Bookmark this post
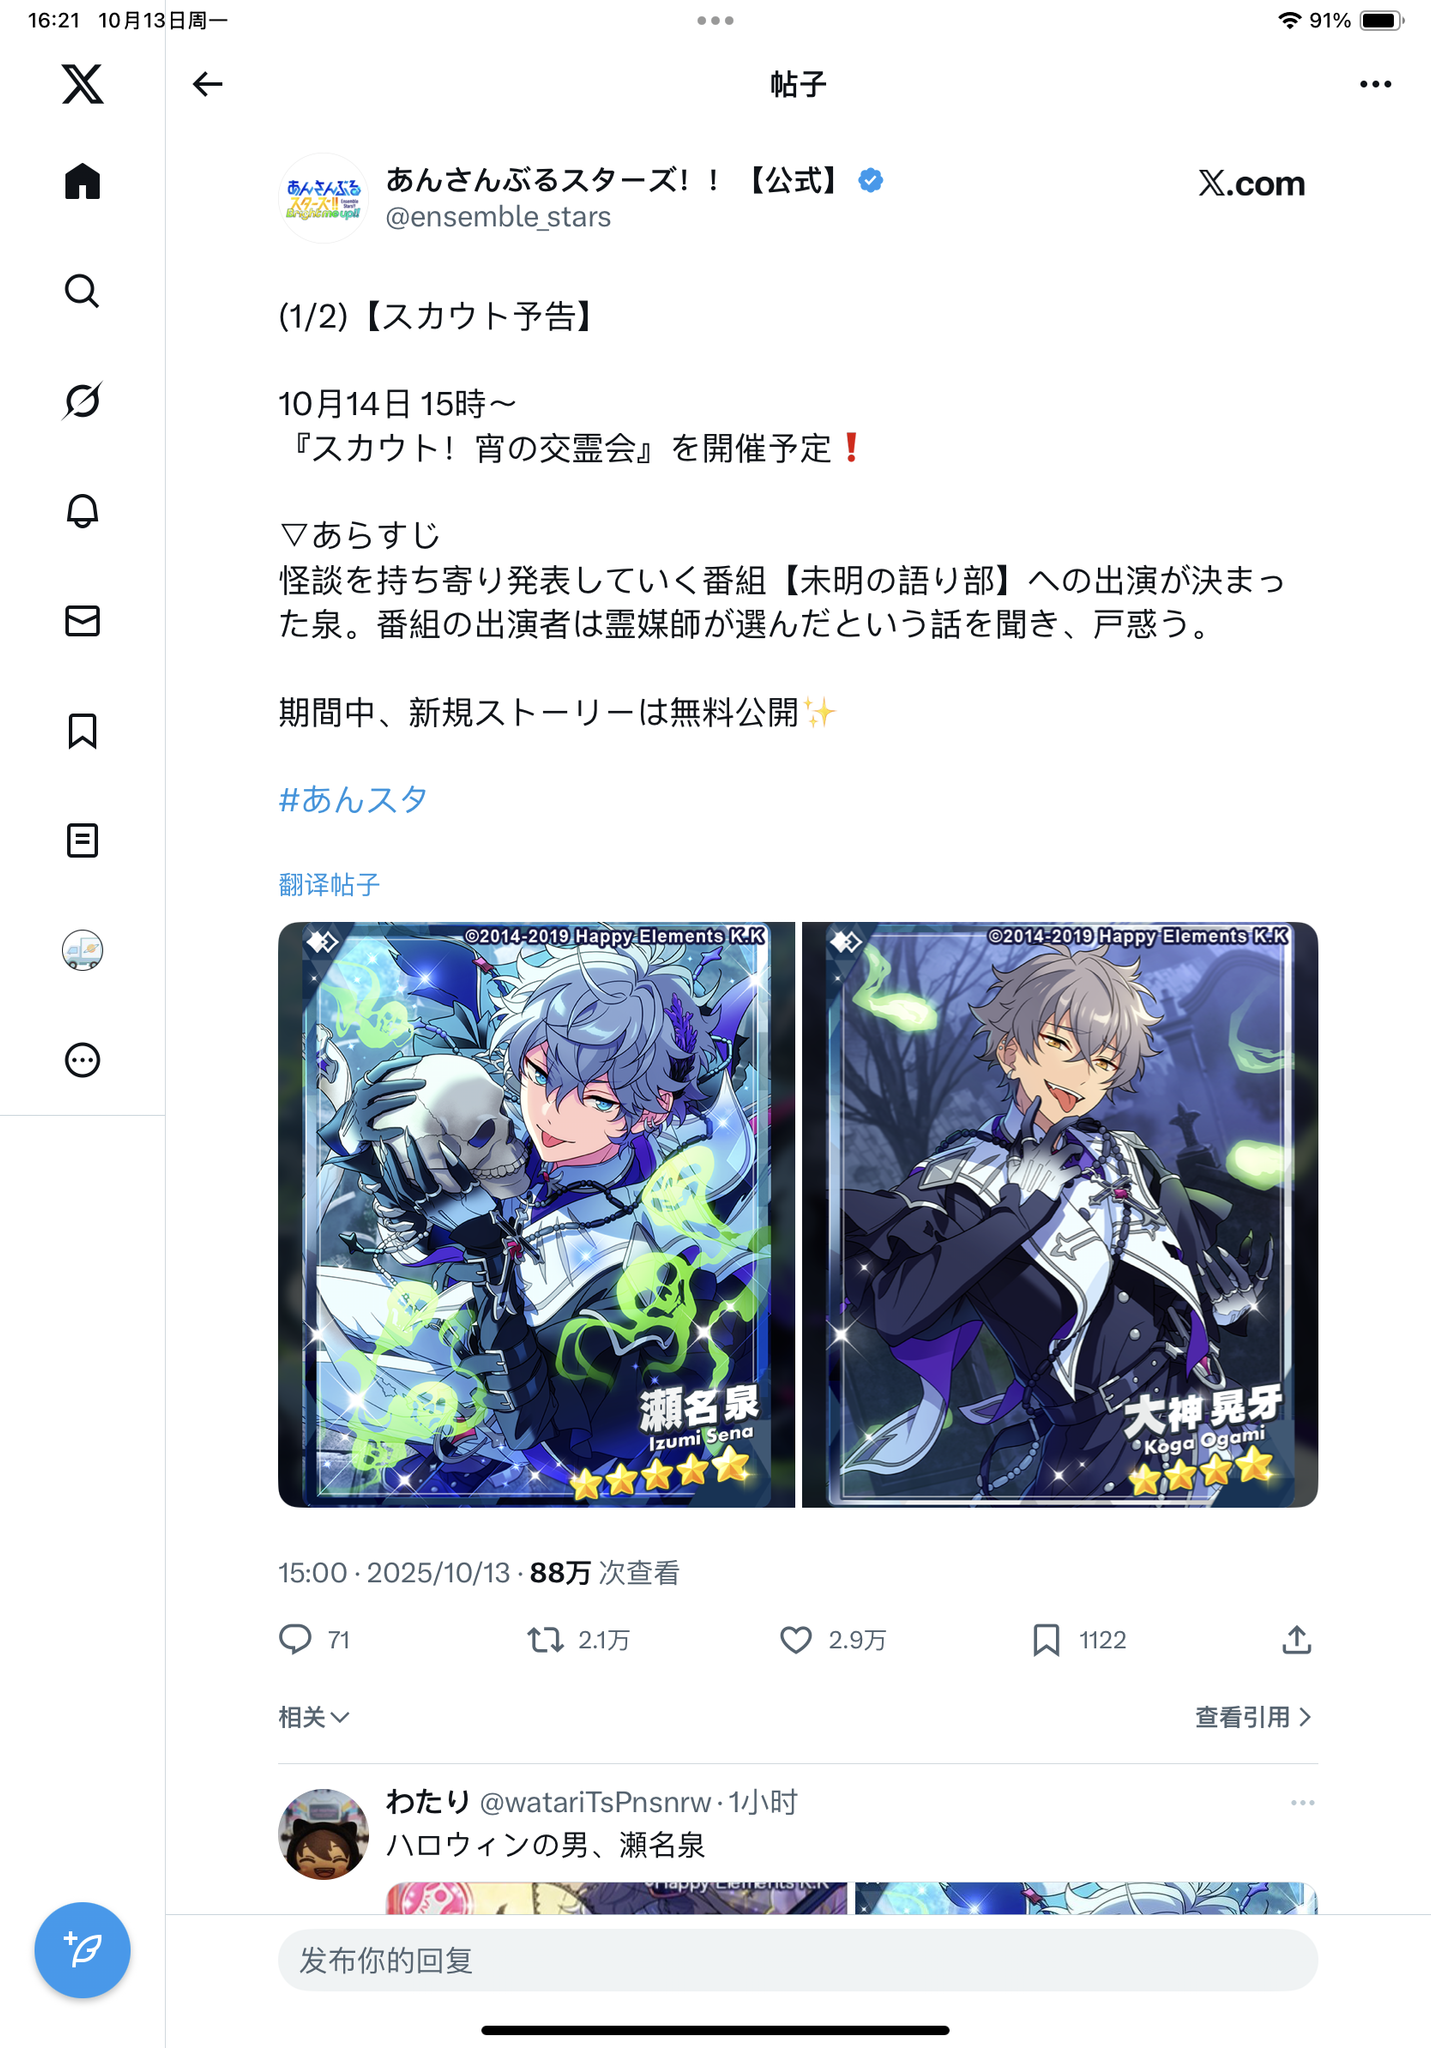 point(1046,1640)
